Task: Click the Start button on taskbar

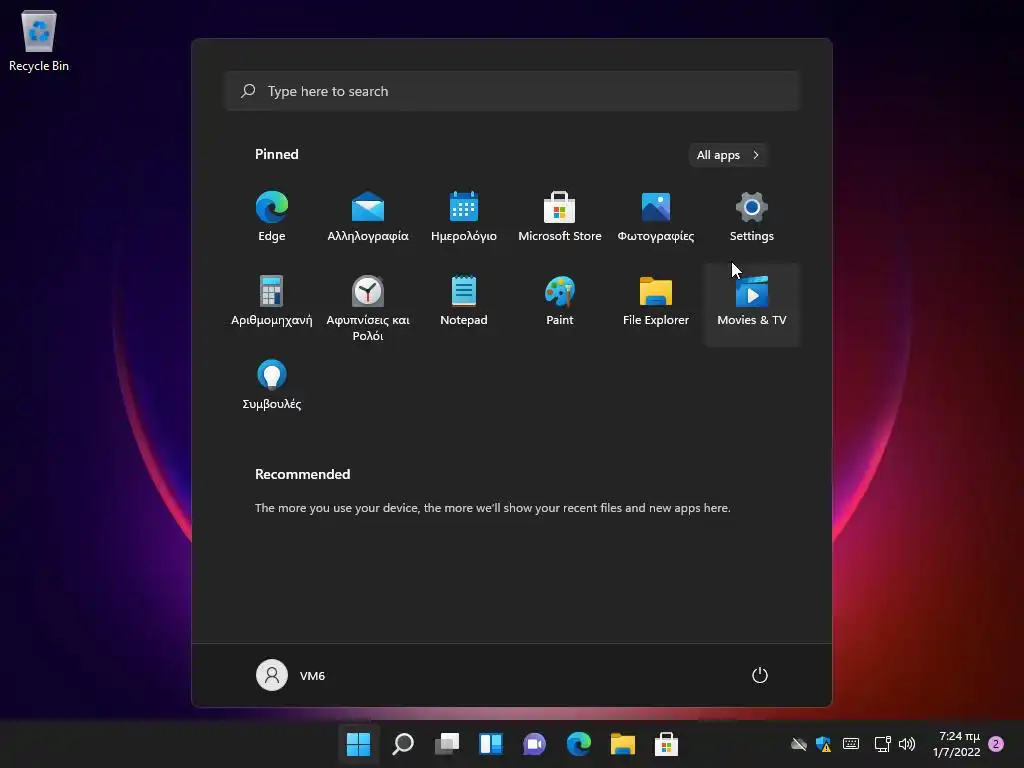Action: (x=359, y=744)
